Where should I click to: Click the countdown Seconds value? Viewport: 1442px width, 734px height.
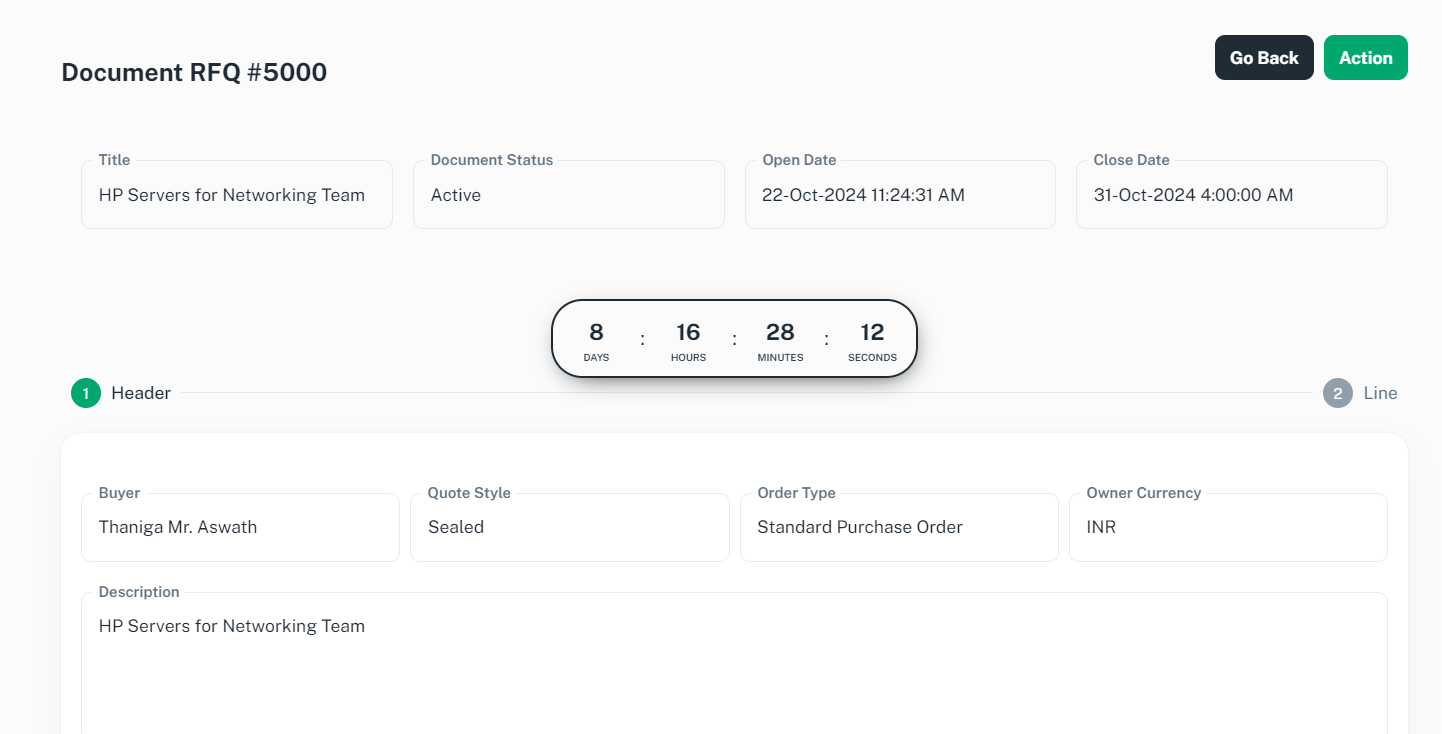tap(872, 333)
